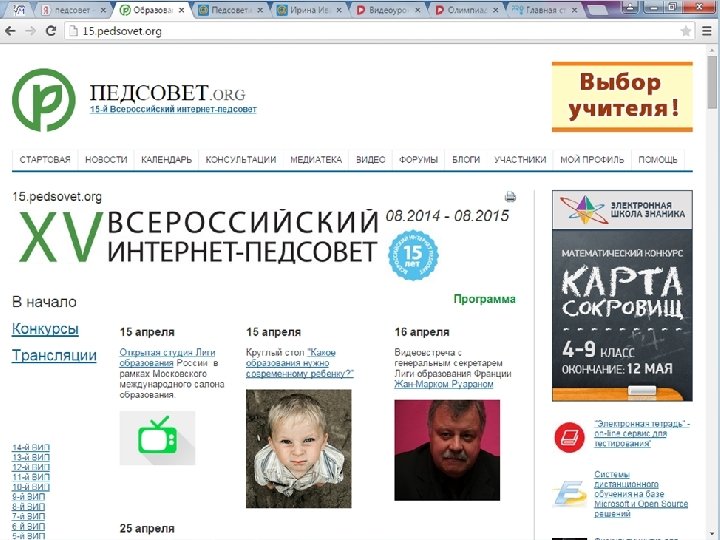
Task: Close the Видеоуро tab
Action: [x=417, y=10]
